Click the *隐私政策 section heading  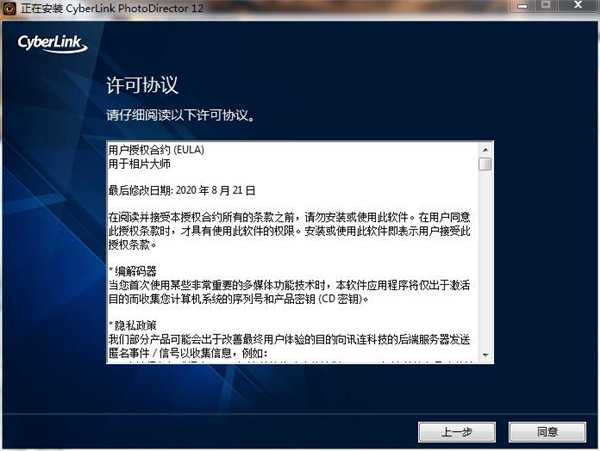(x=133, y=326)
